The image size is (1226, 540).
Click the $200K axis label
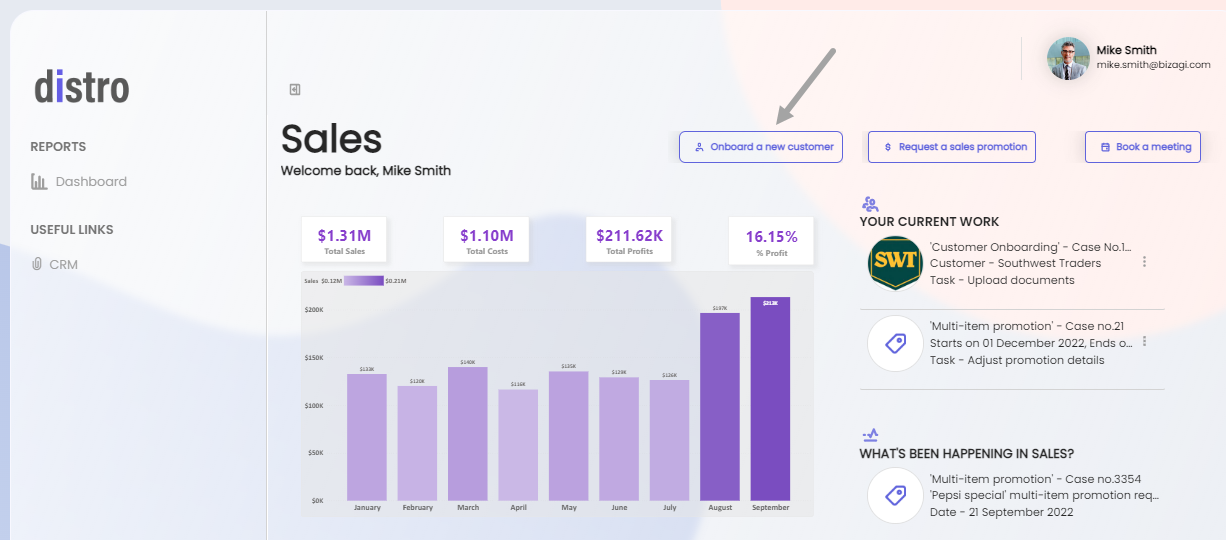click(313, 310)
